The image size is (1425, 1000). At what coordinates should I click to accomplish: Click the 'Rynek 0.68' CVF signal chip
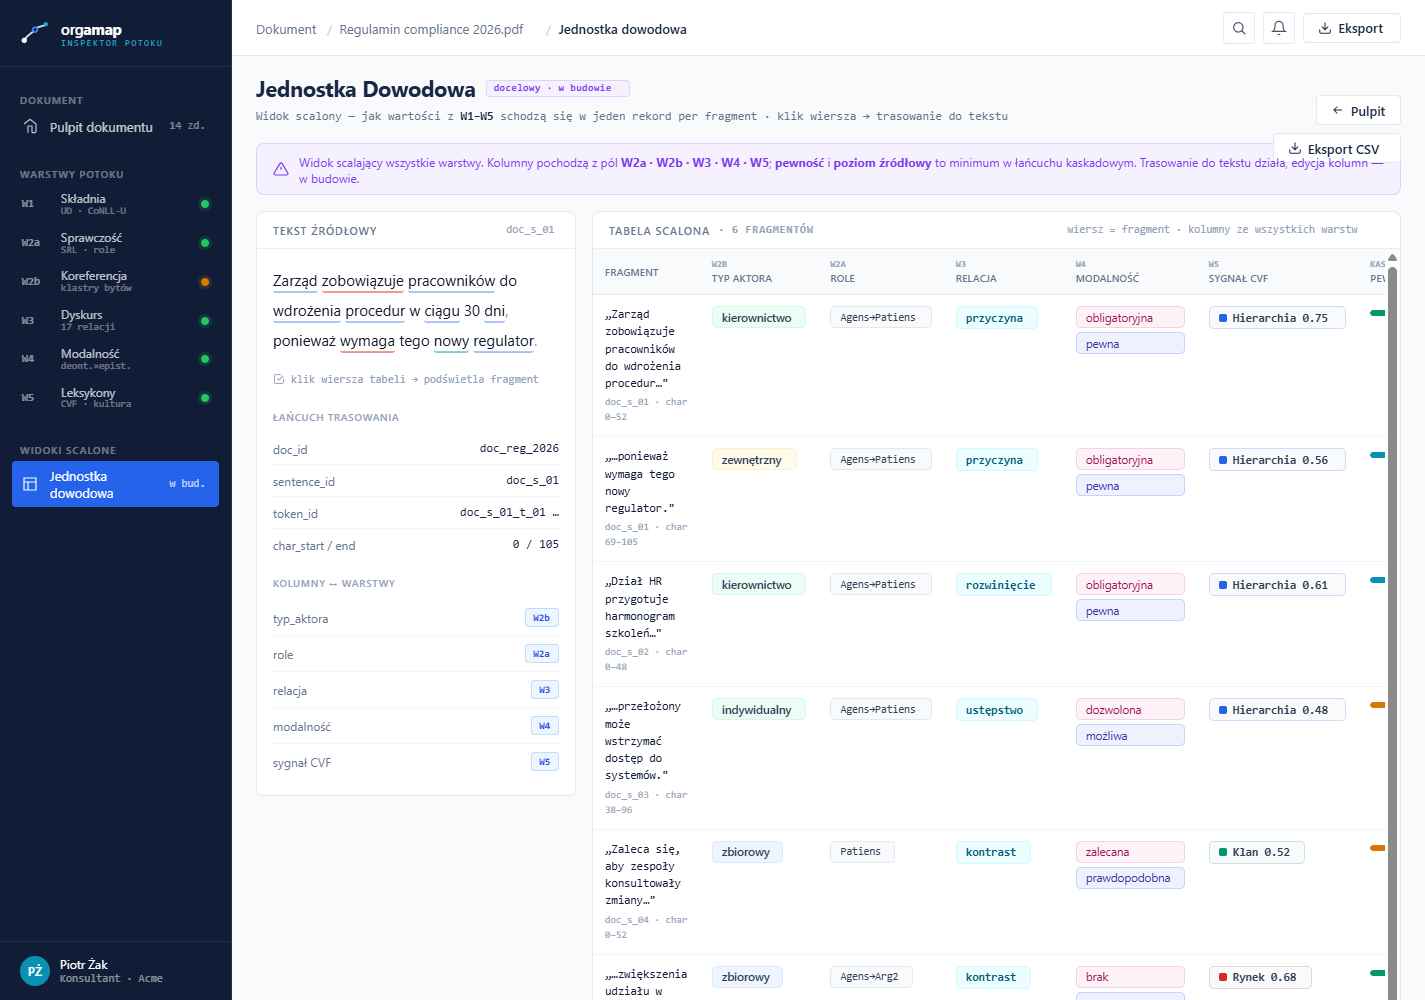coord(1260,977)
